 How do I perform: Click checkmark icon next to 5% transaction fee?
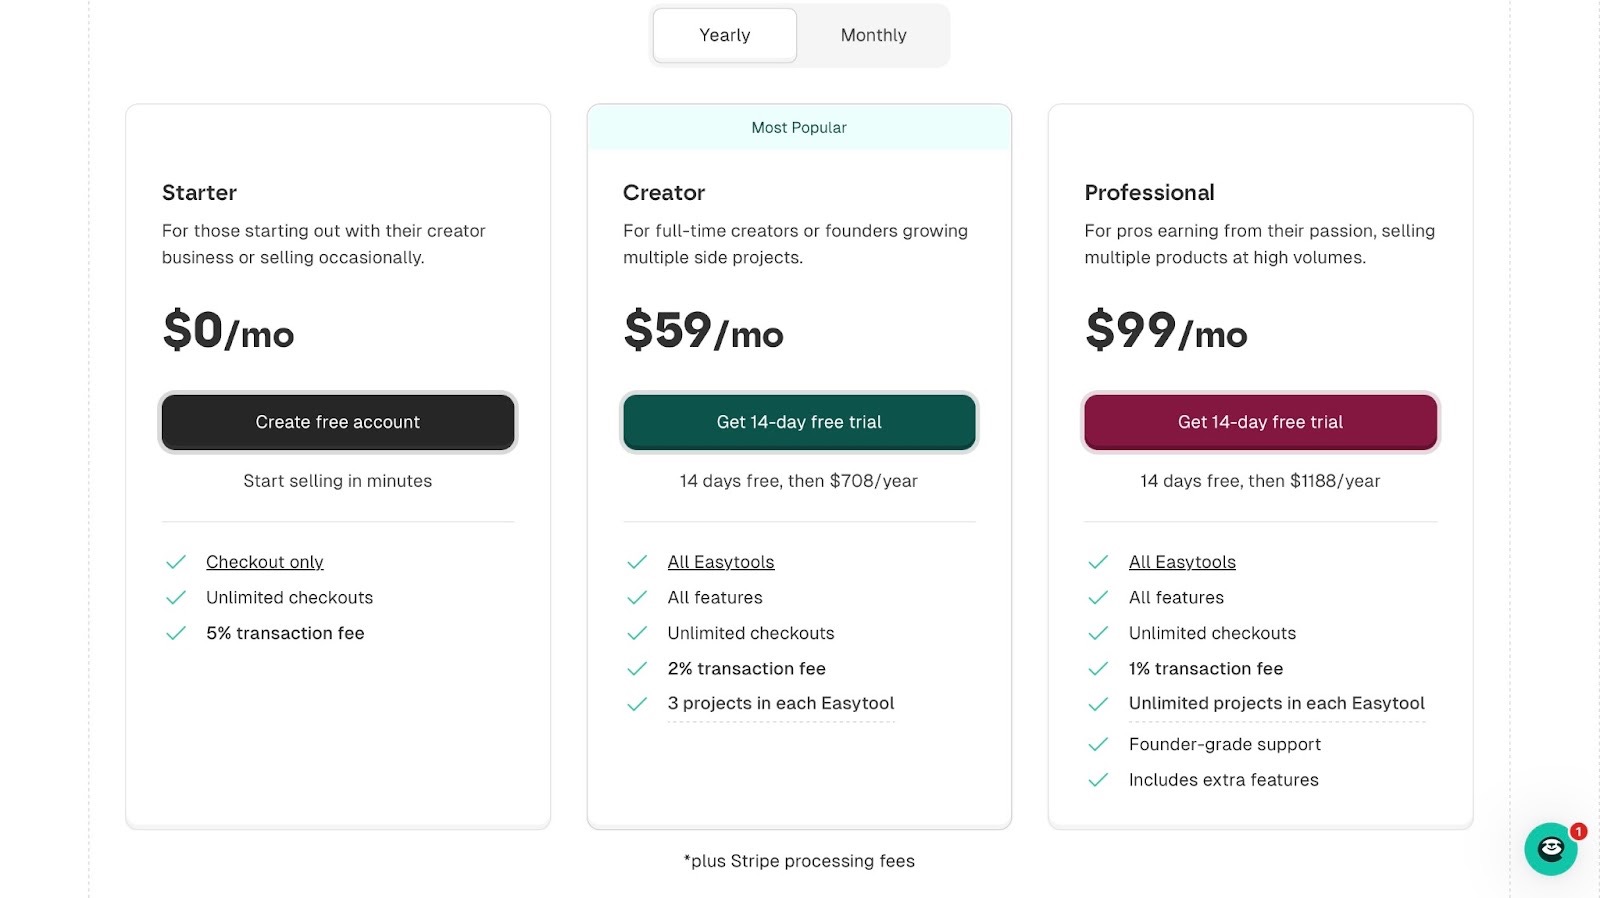pos(176,633)
